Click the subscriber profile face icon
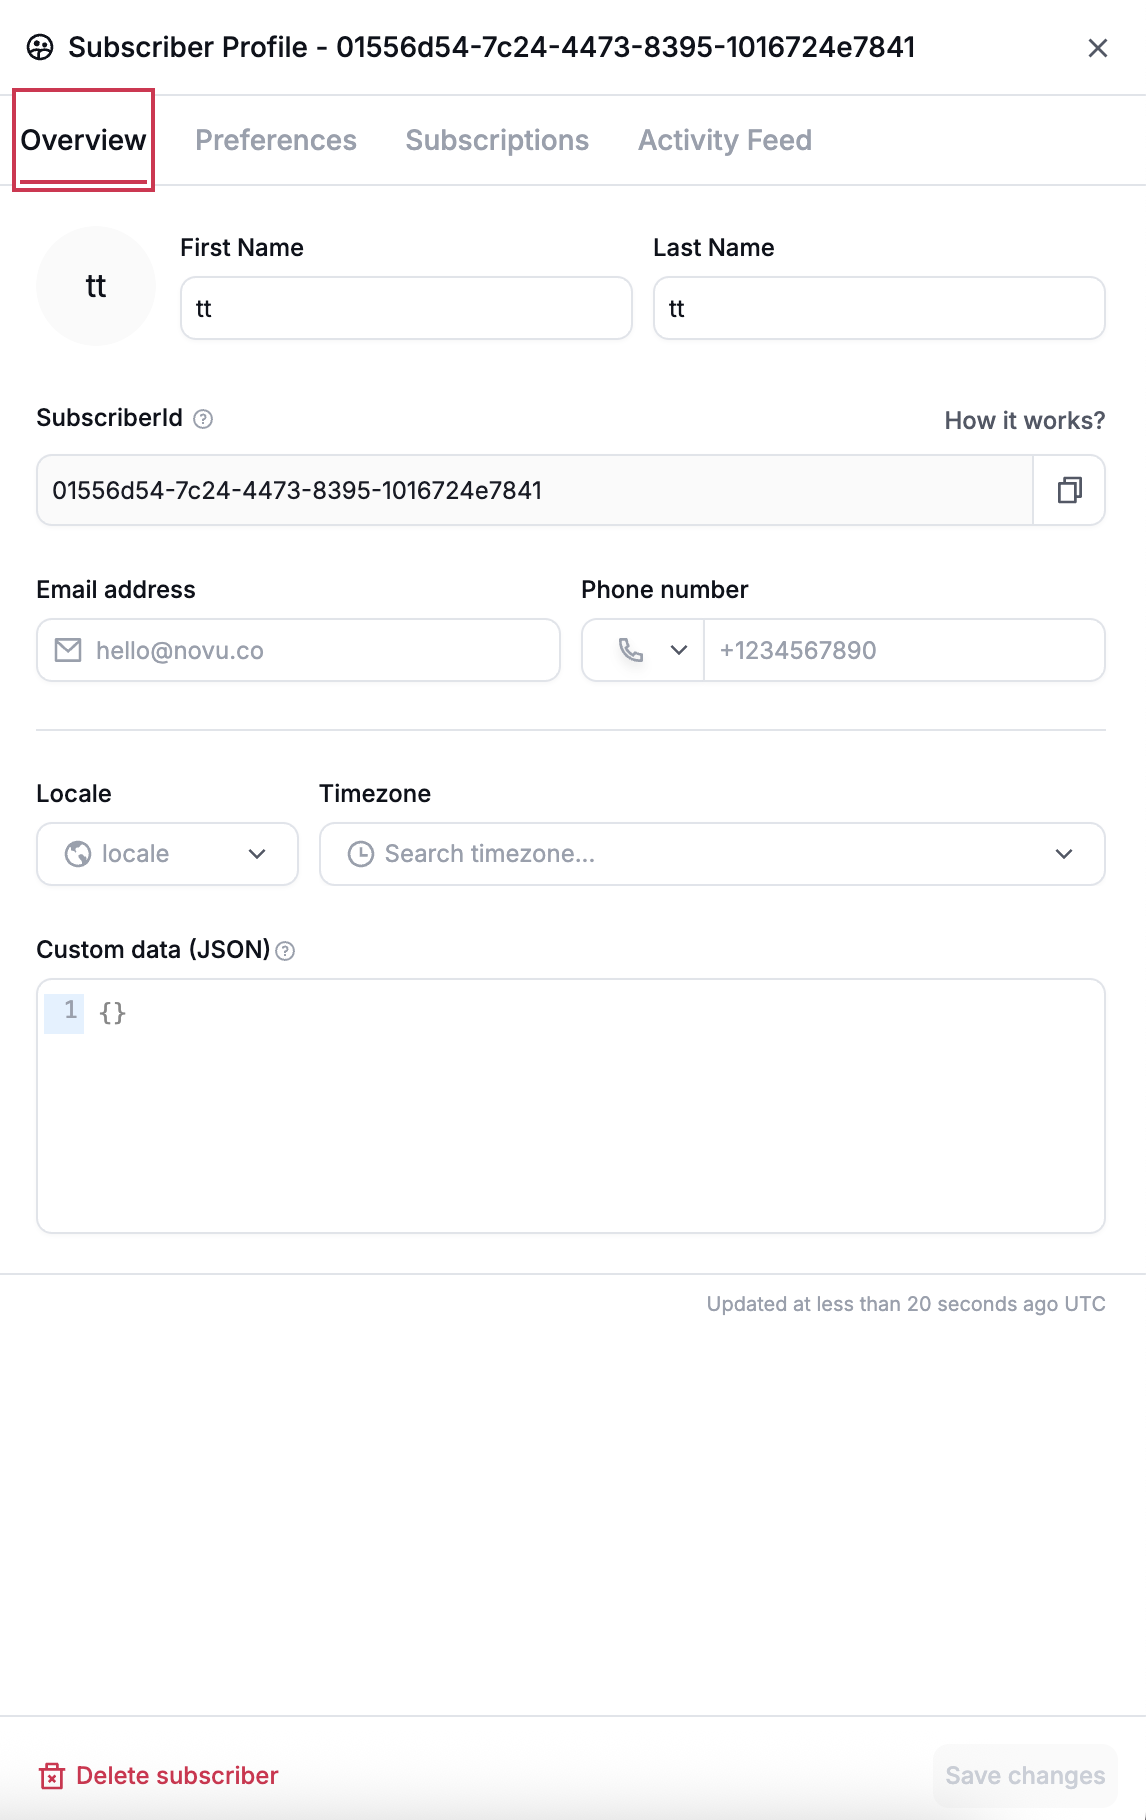The height and width of the screenshot is (1820, 1146). point(40,47)
